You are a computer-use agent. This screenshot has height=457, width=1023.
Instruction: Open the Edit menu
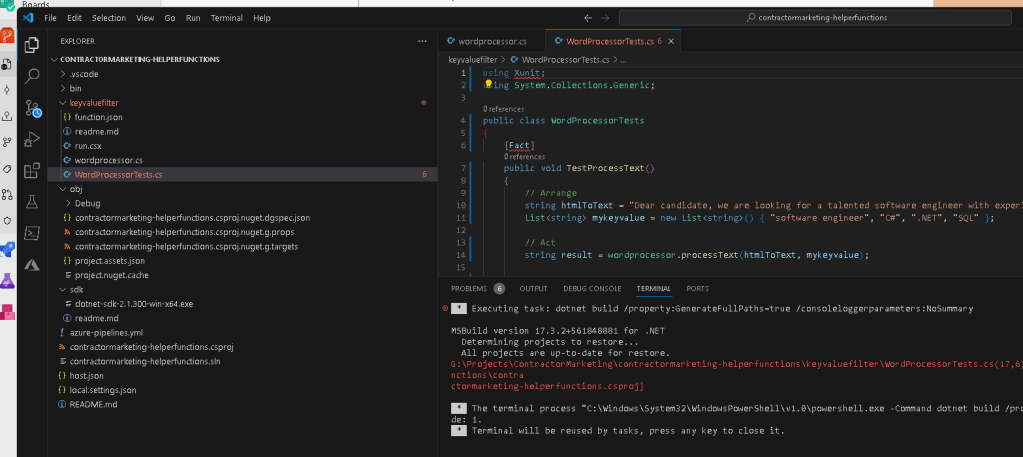click(x=74, y=18)
